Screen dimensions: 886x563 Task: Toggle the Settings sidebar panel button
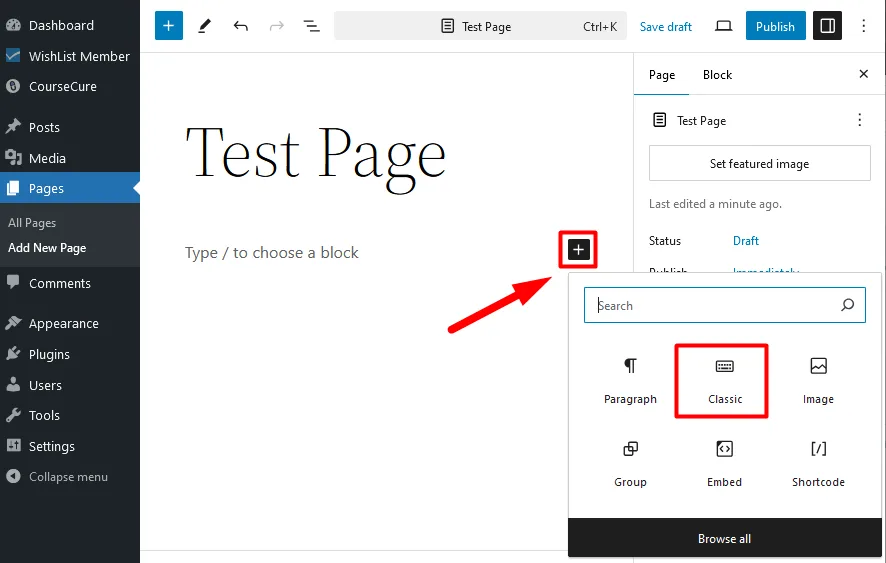coord(827,26)
